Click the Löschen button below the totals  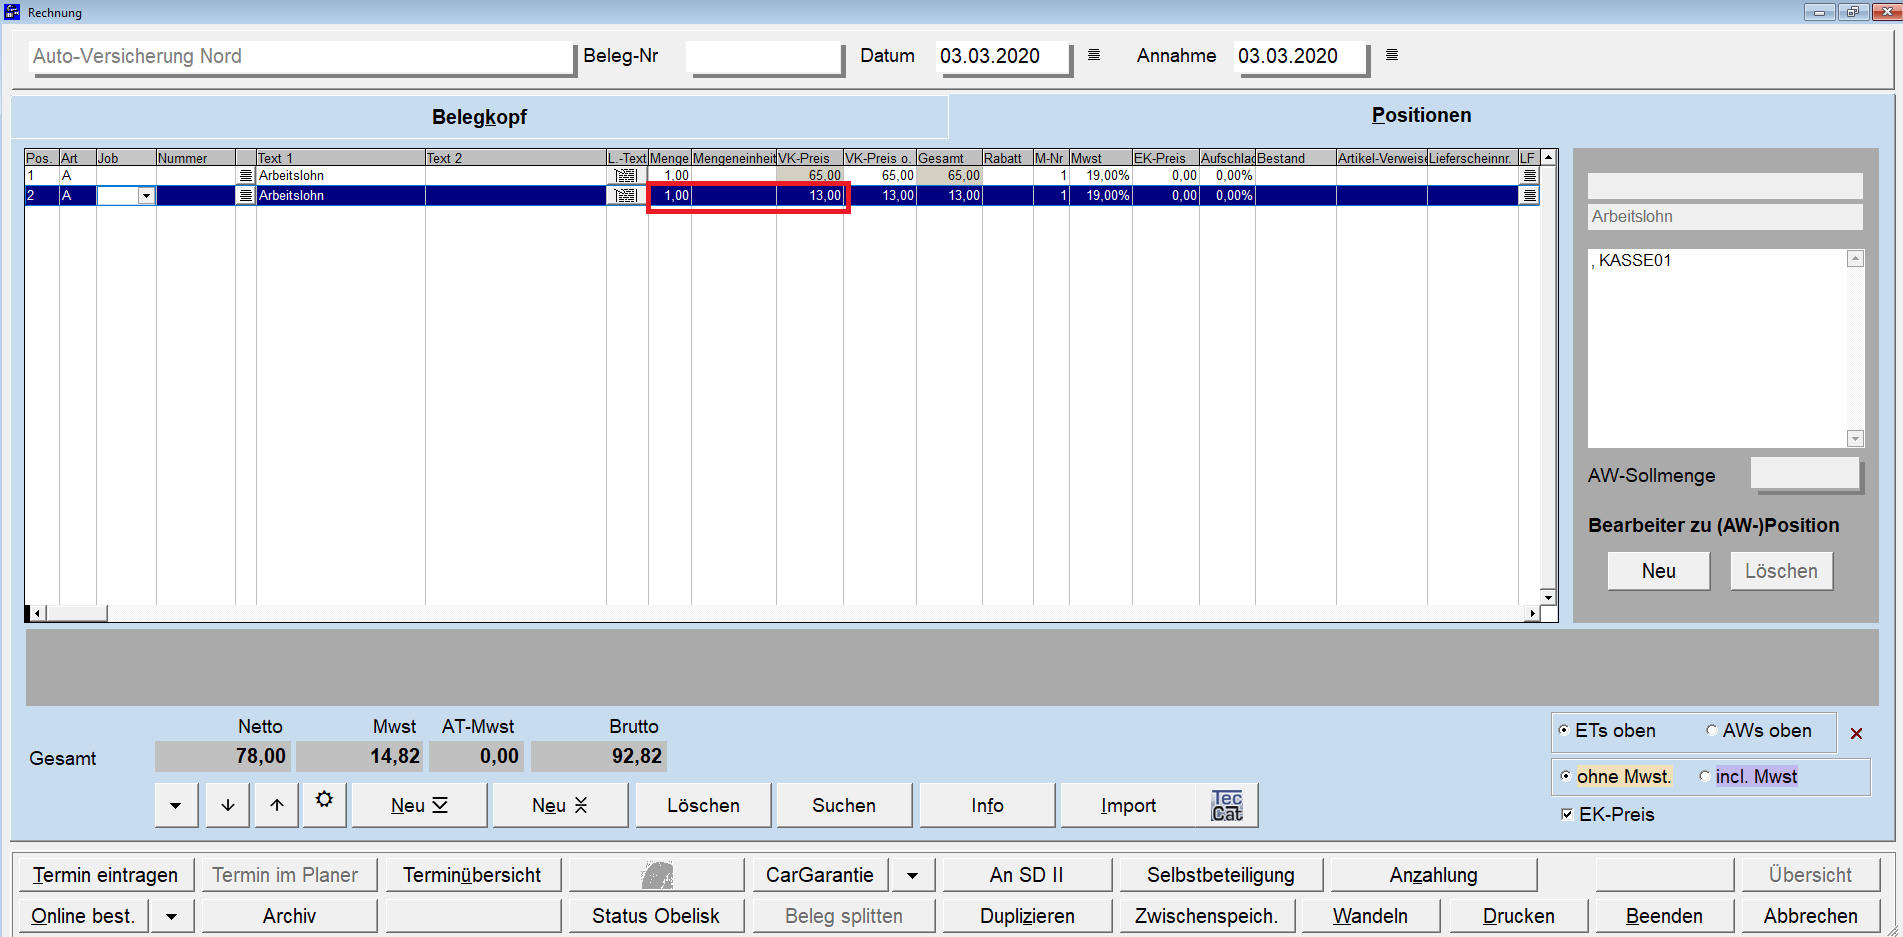click(x=703, y=805)
